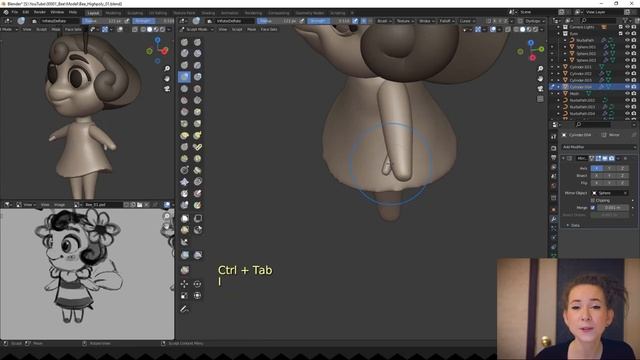
Task: Toggle Mirror modifier X axis
Action: 596,168
